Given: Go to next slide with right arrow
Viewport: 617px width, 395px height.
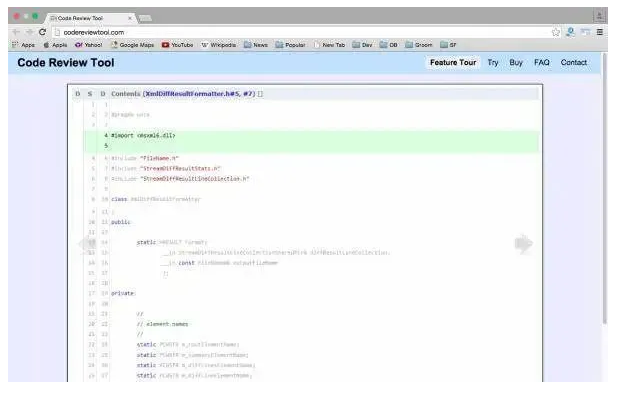Looking at the screenshot, I should (x=523, y=244).
